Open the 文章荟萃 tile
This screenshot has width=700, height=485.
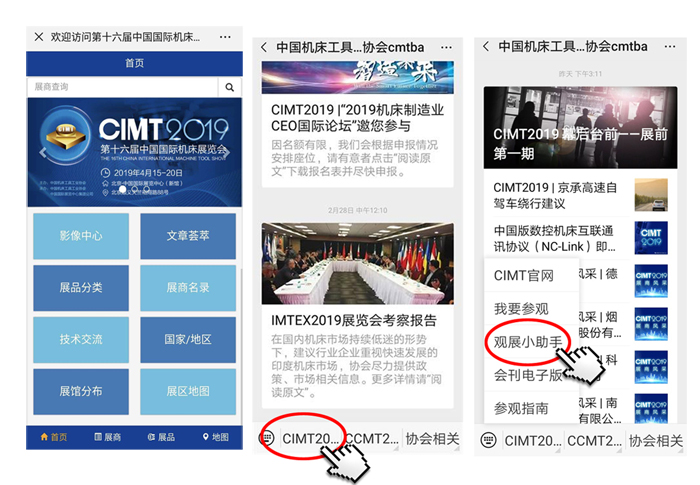pos(188,236)
